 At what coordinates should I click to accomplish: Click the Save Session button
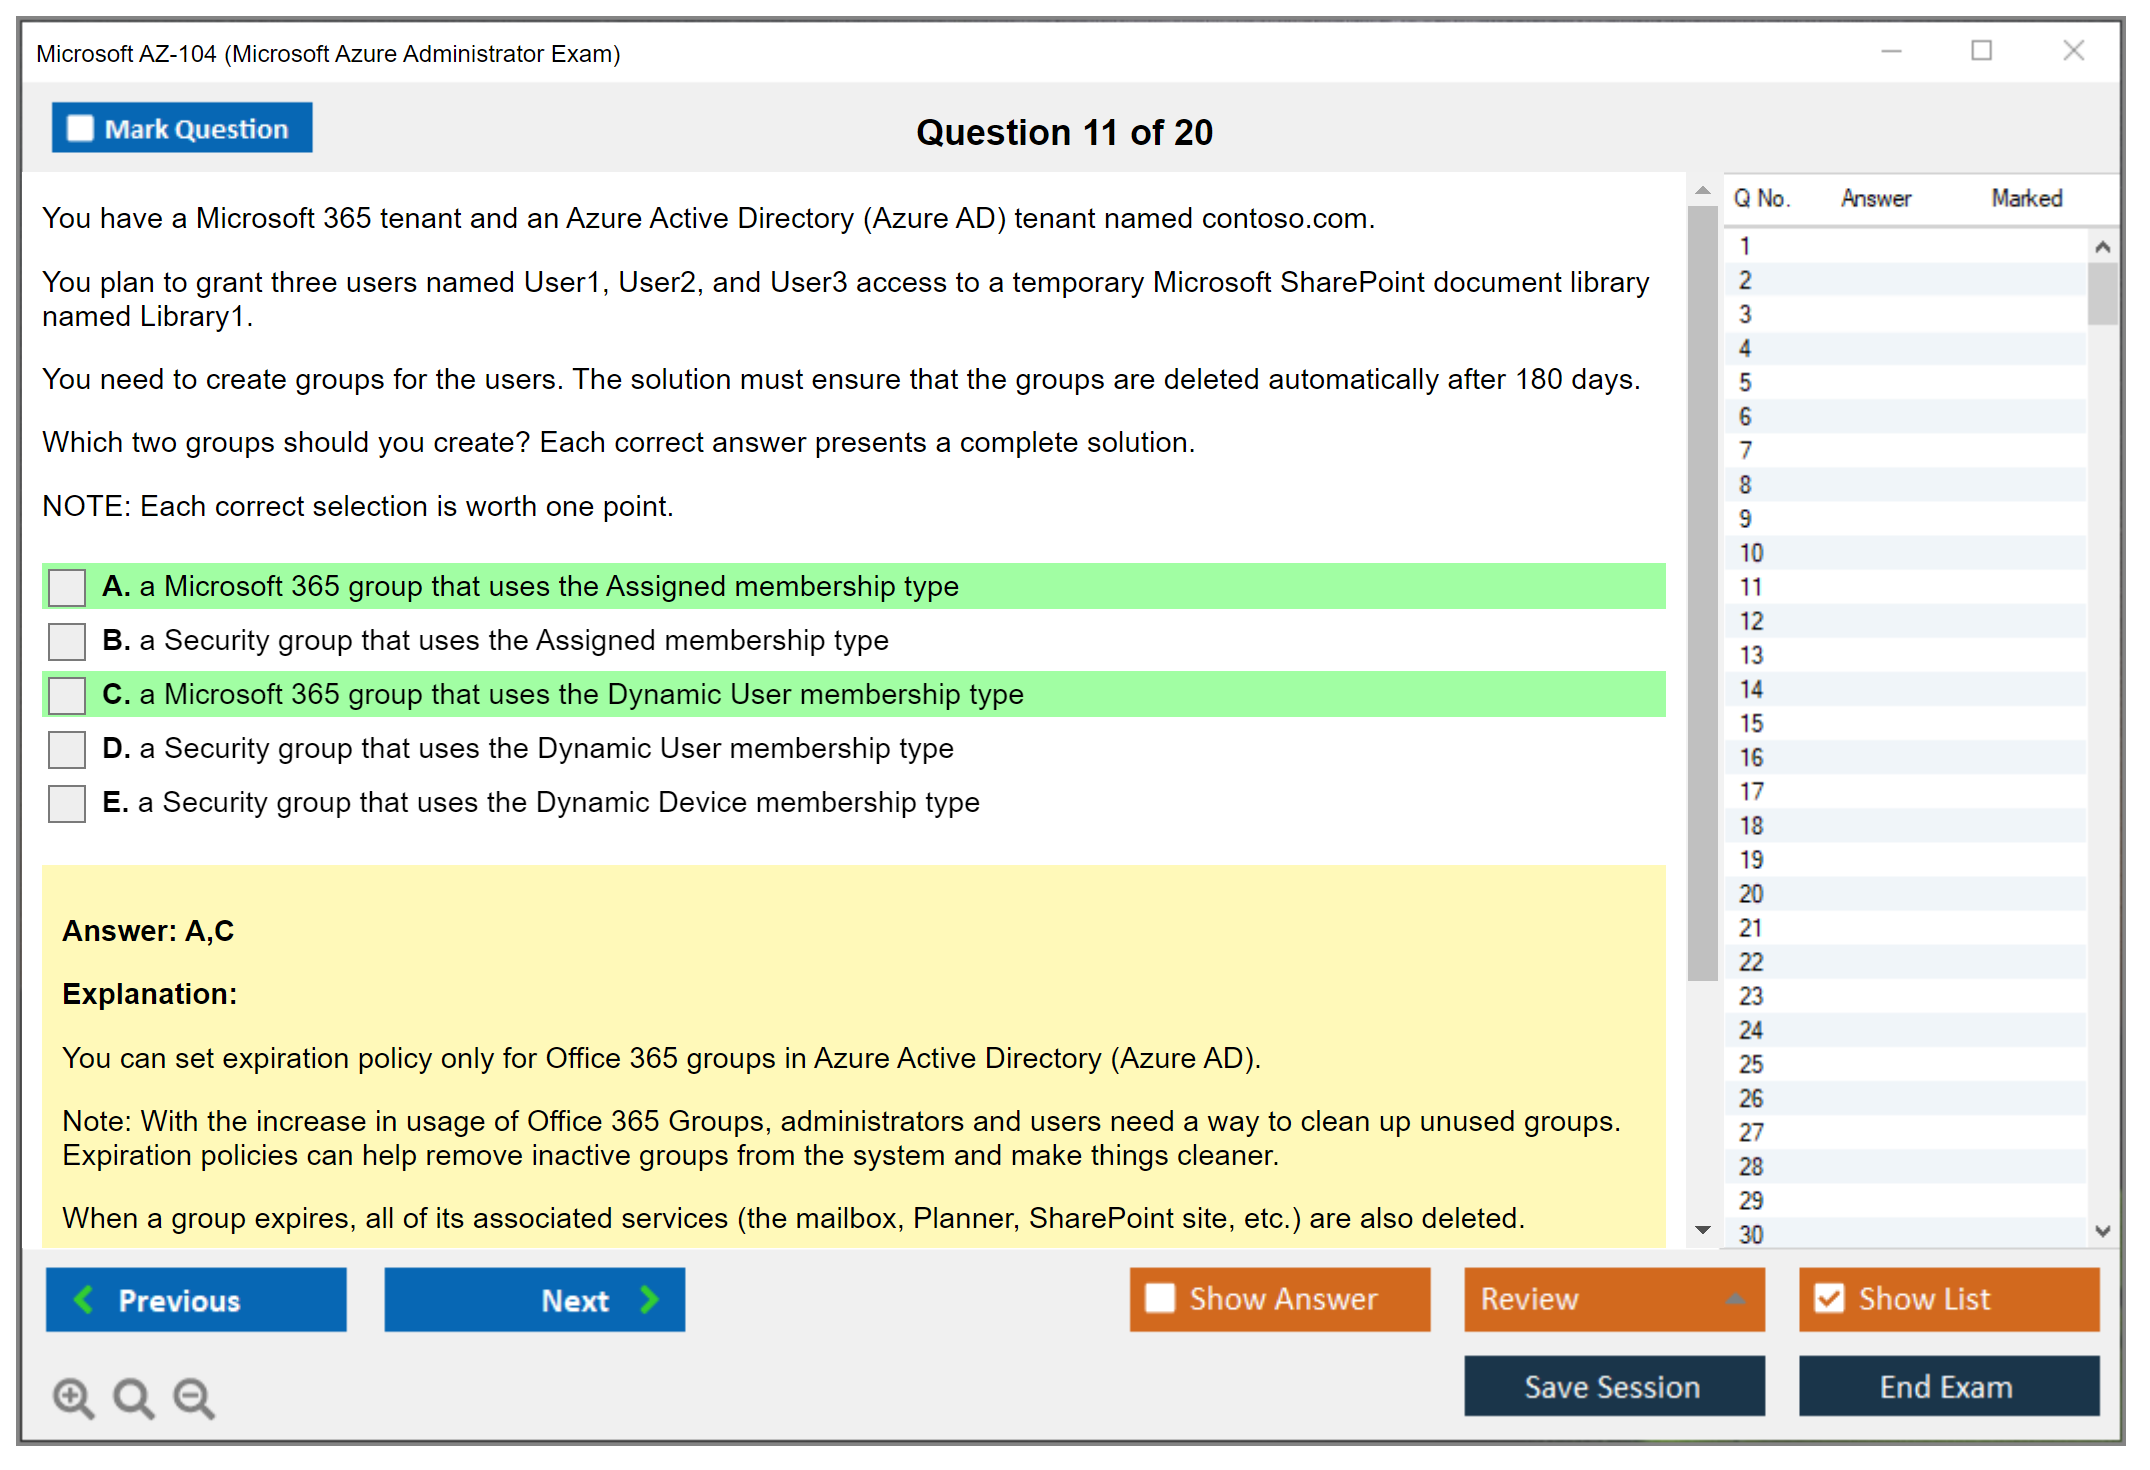click(x=1613, y=1386)
